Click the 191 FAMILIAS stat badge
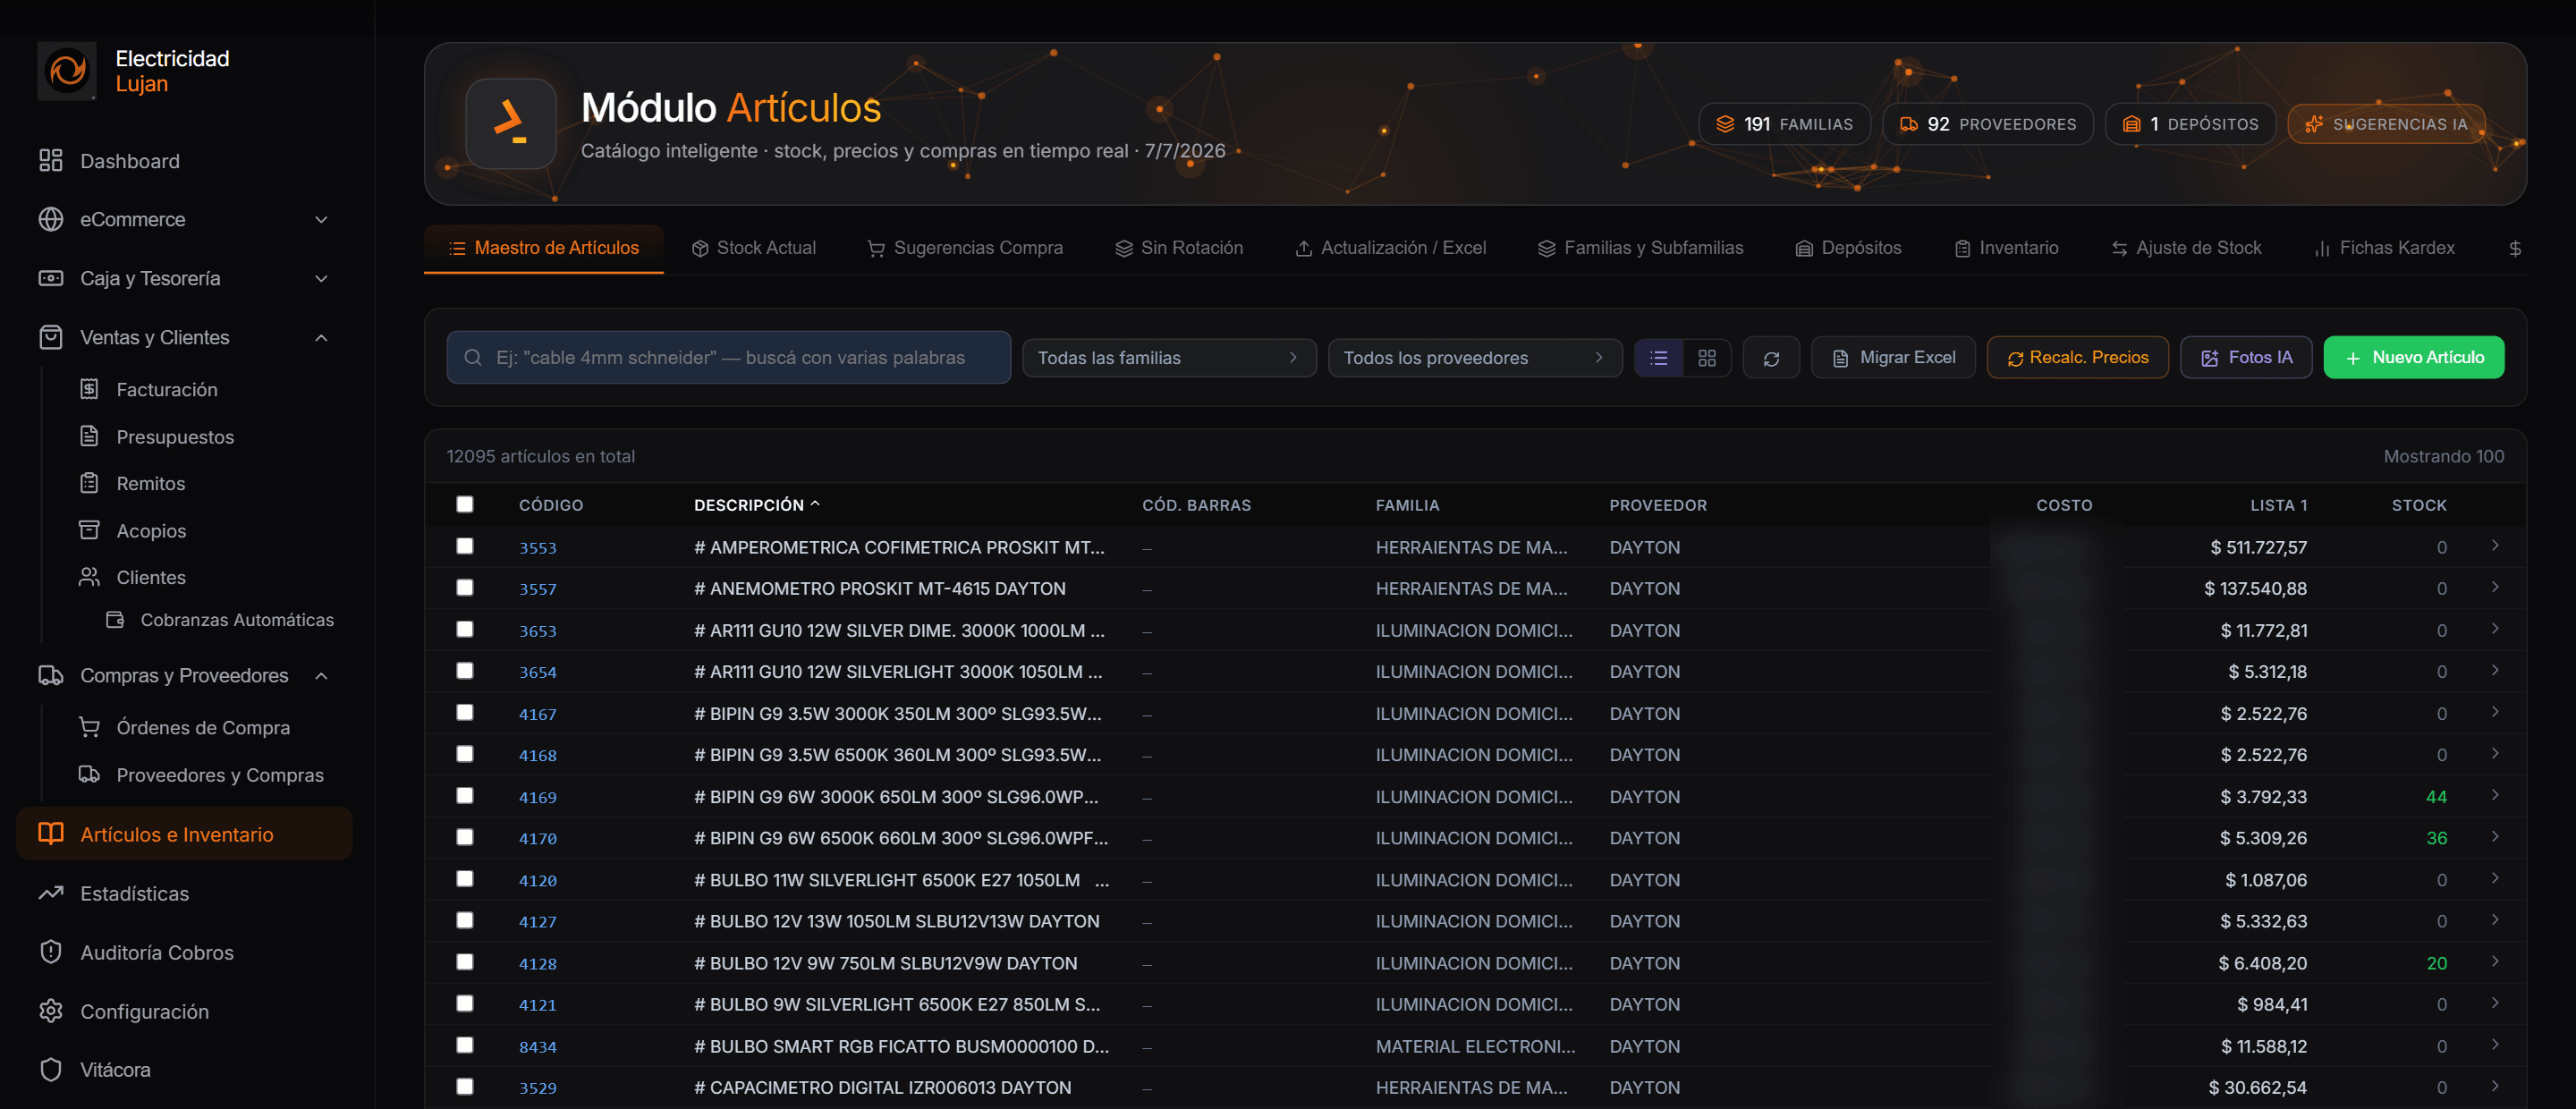Screen dimensions: 2576x1109 coord(1785,124)
